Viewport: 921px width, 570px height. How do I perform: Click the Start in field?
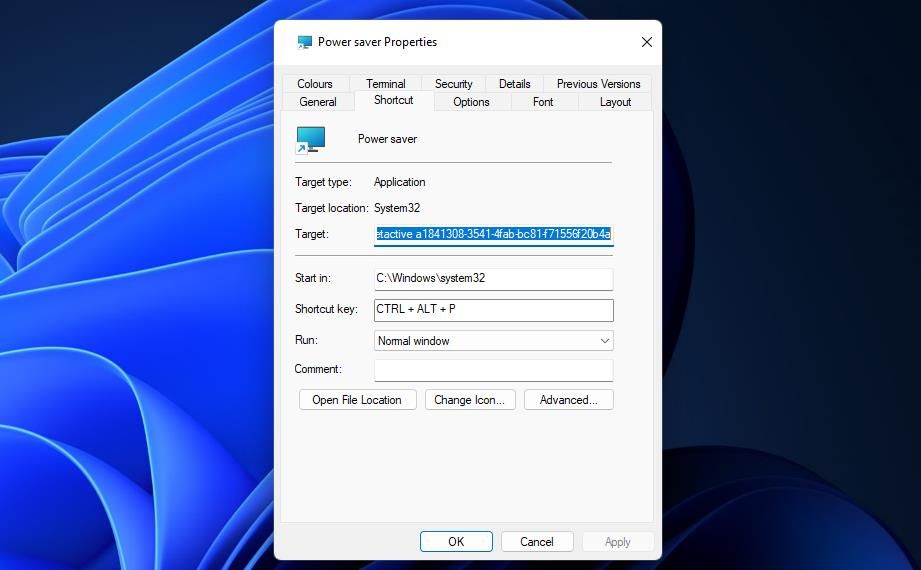pyautogui.click(x=493, y=279)
